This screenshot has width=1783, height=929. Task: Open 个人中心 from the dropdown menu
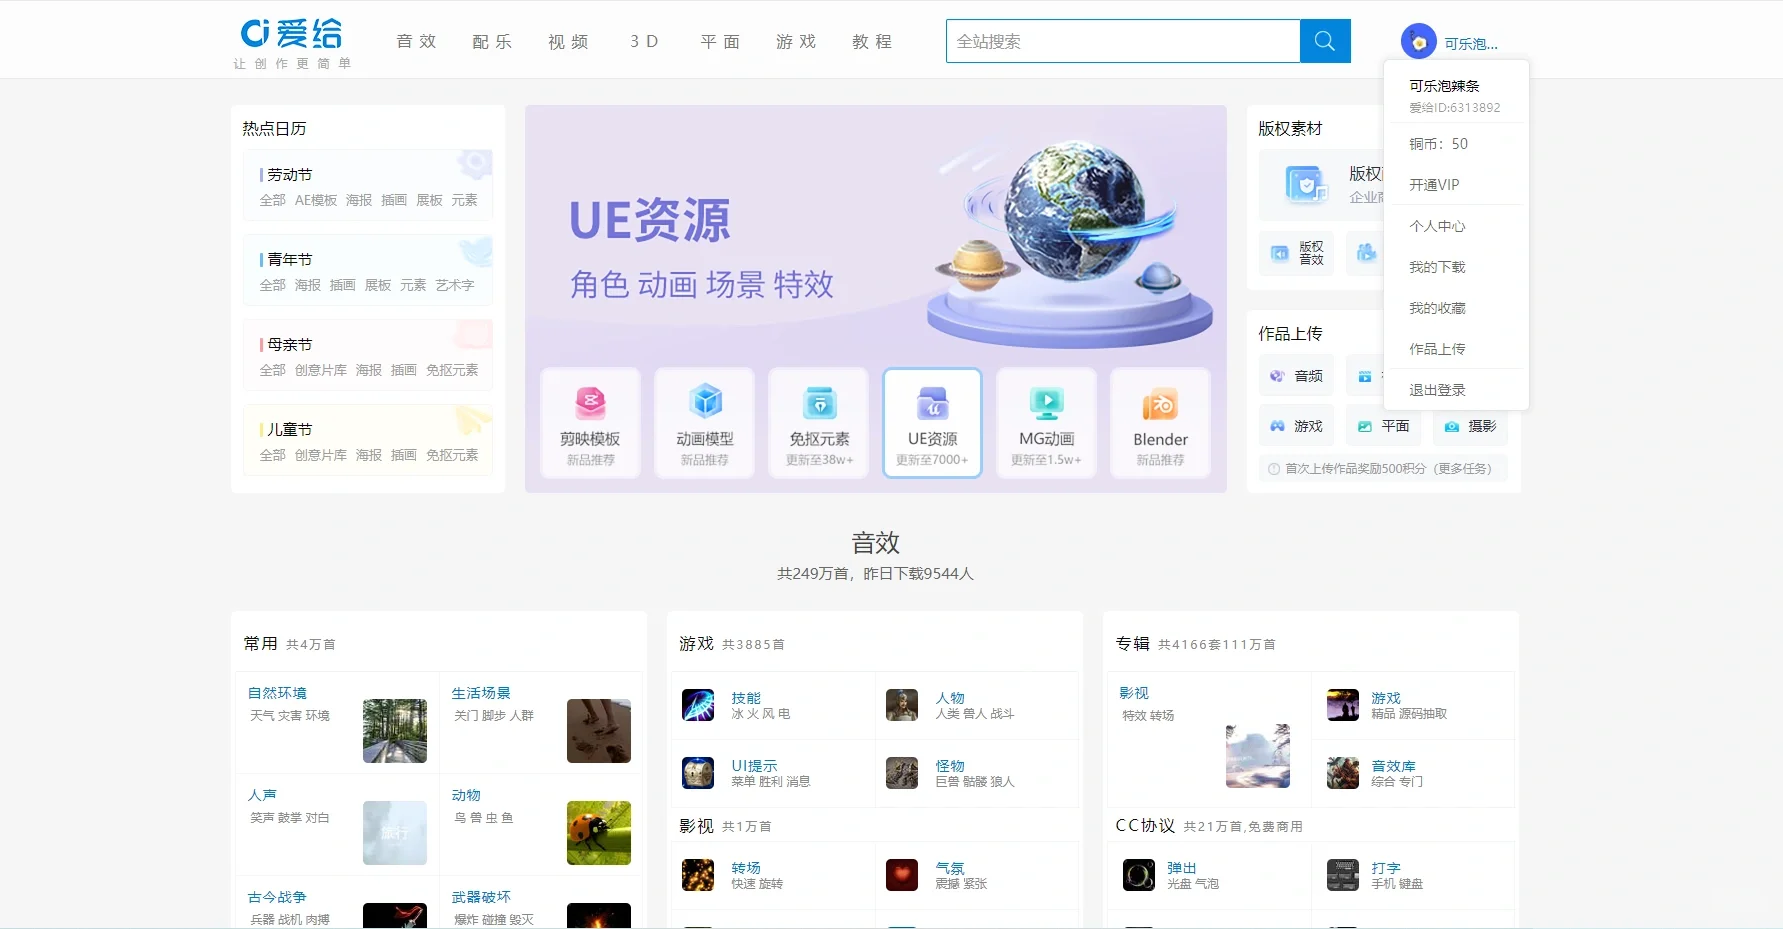click(x=1437, y=225)
